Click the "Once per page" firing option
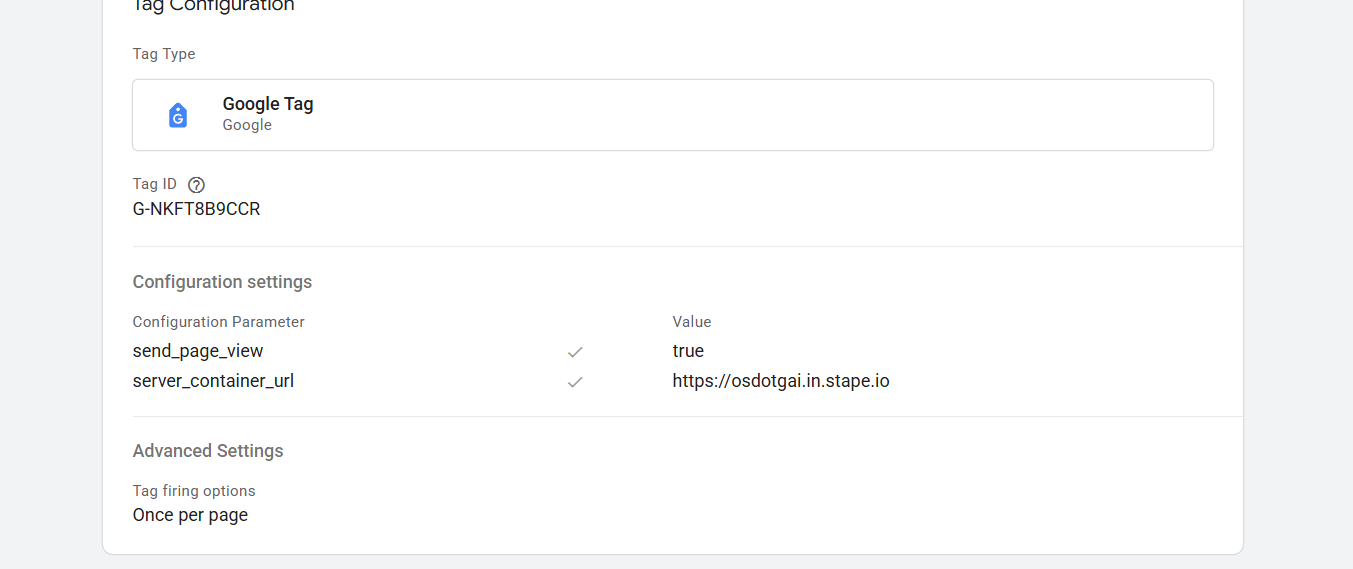Image resolution: width=1353 pixels, height=569 pixels. click(190, 515)
